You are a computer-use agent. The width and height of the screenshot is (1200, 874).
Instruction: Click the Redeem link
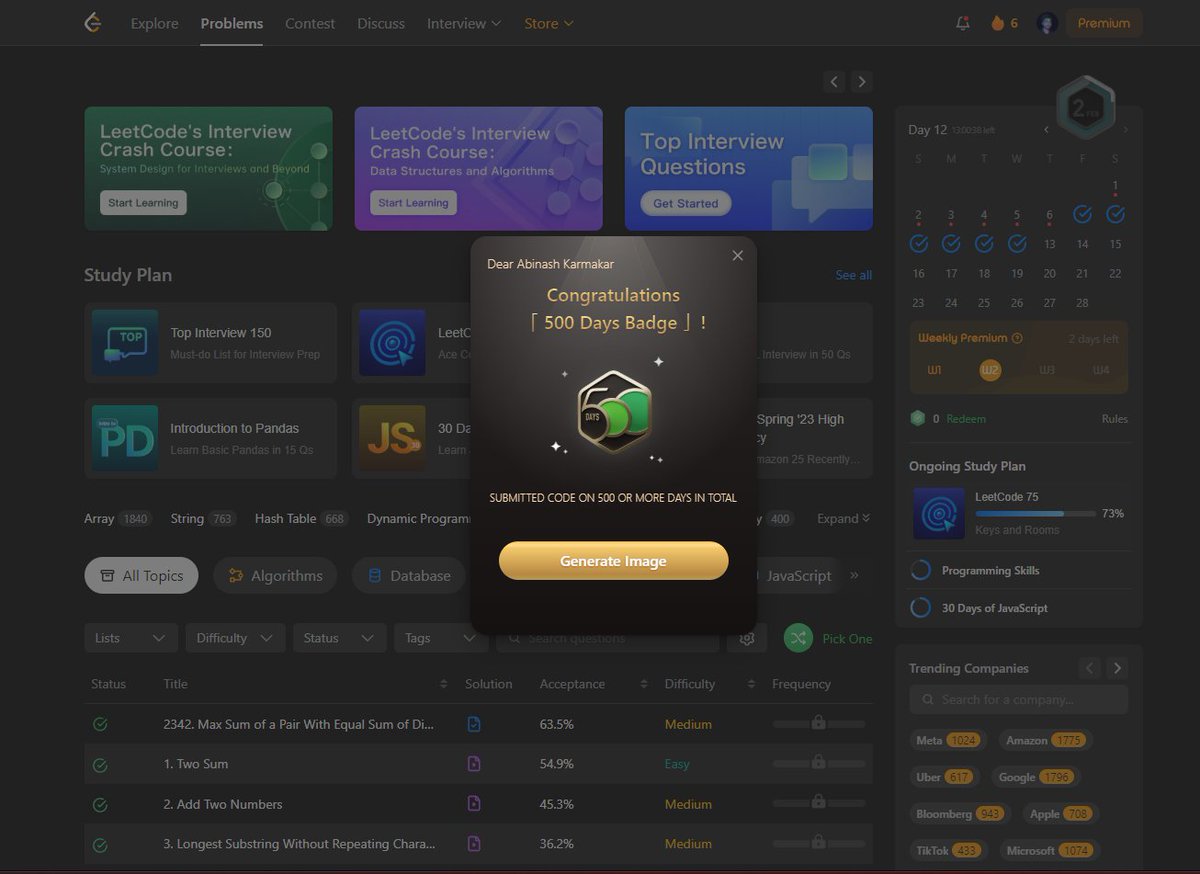966,419
